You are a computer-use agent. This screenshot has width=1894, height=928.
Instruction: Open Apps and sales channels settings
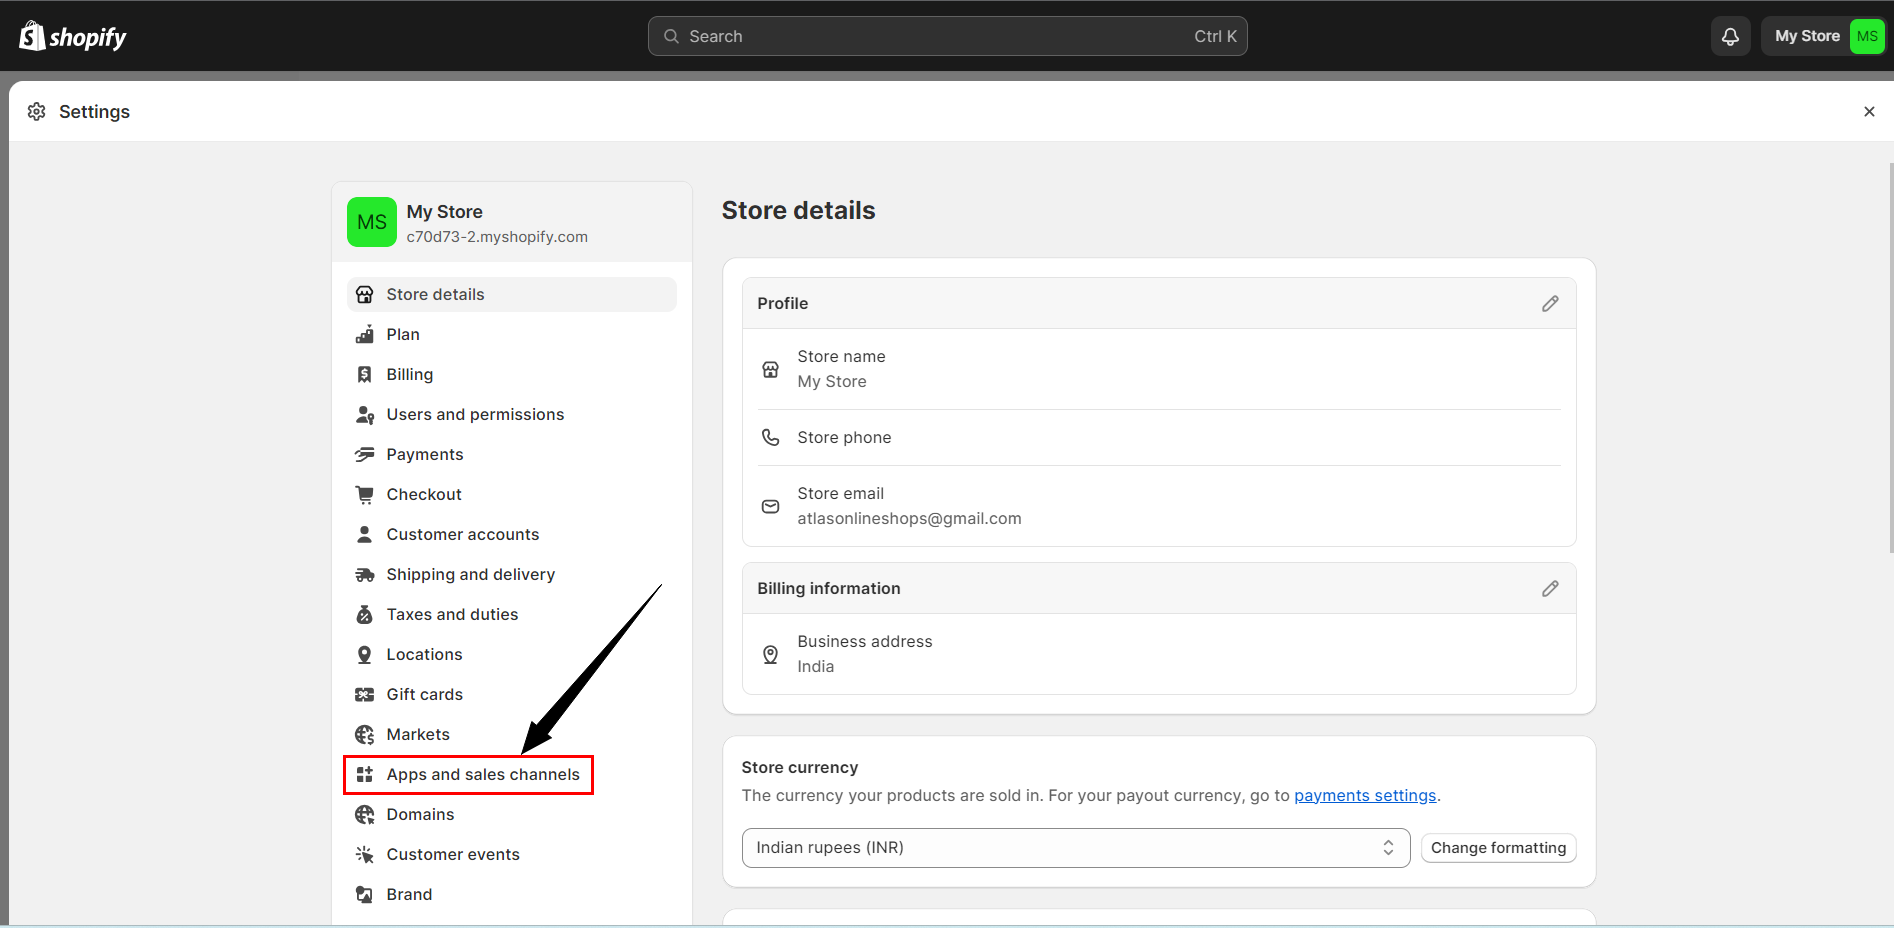click(x=482, y=775)
